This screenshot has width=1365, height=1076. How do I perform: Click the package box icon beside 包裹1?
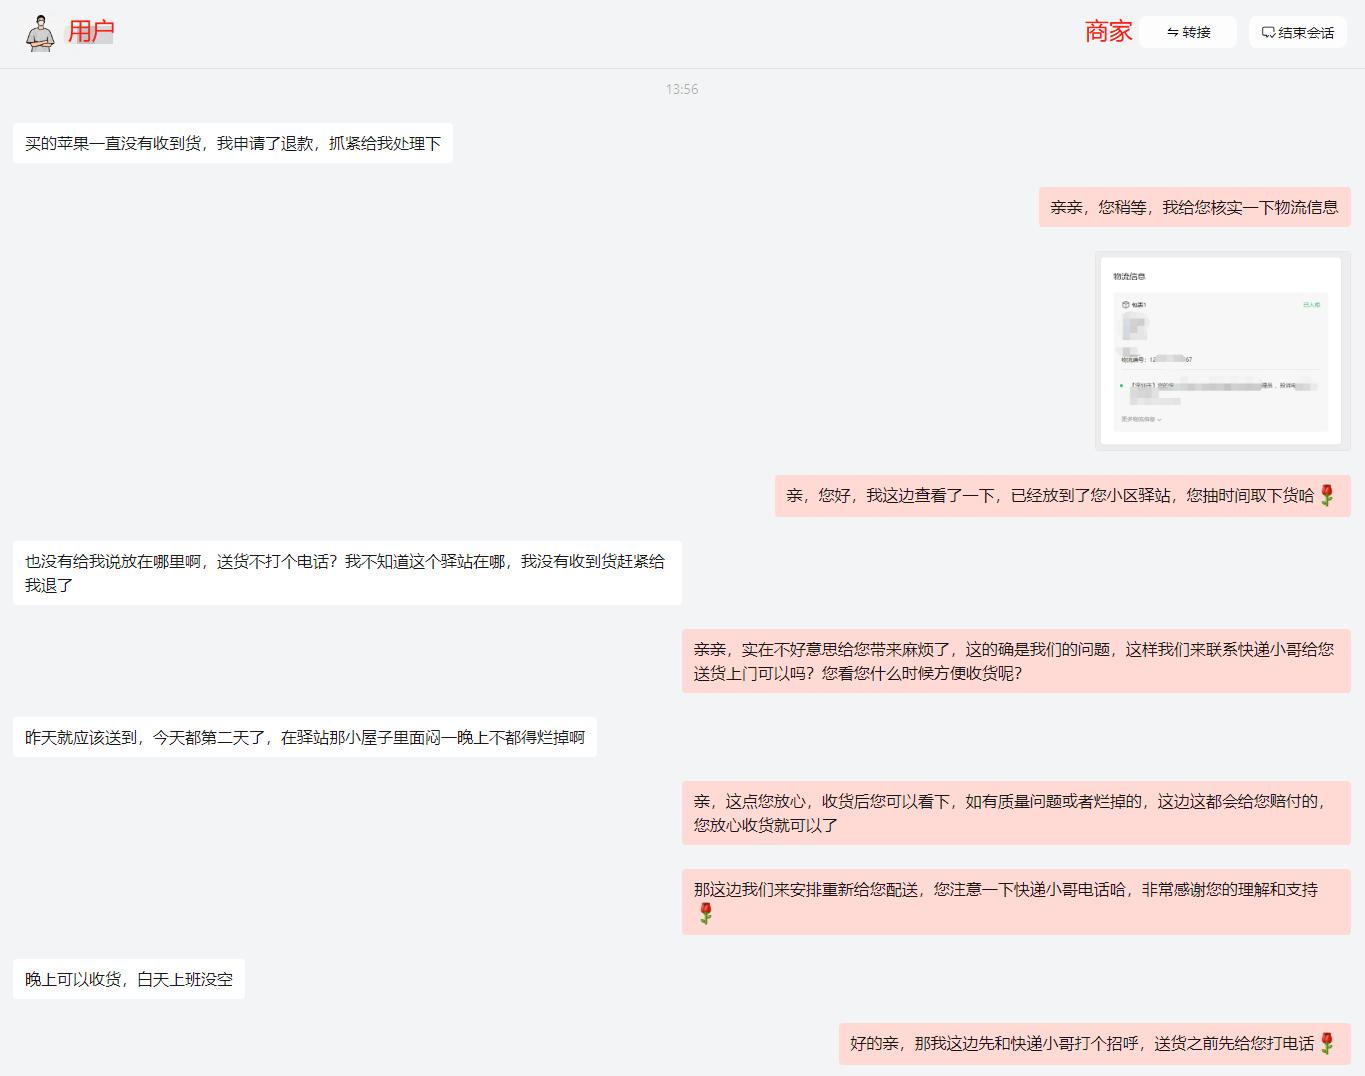[x=1125, y=304]
